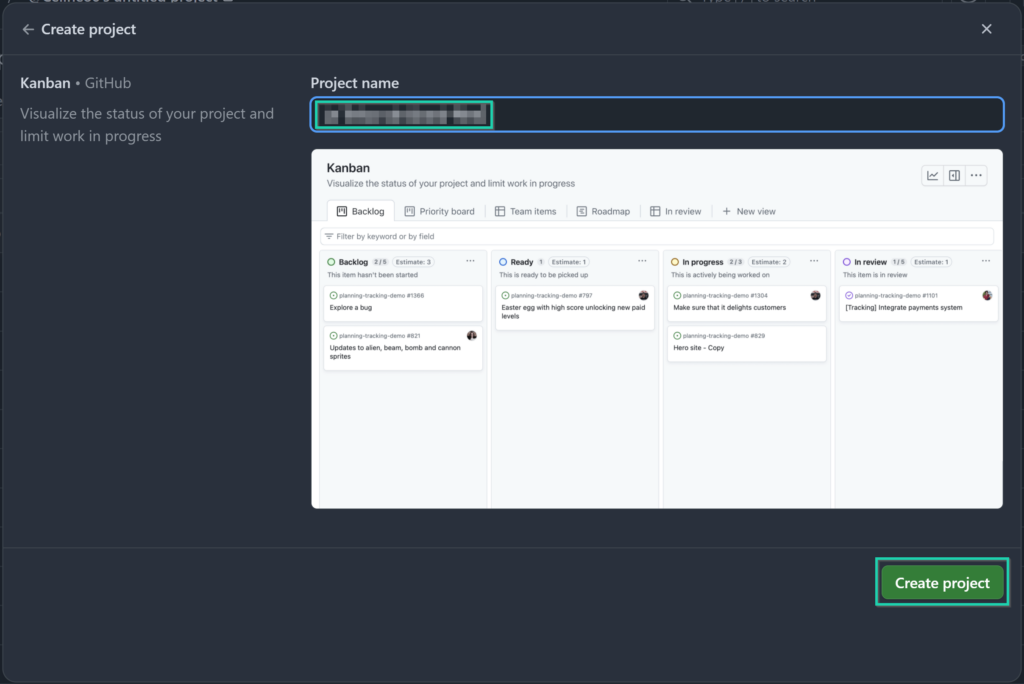Click the green Create project button
1024x684 pixels.
click(x=942, y=583)
